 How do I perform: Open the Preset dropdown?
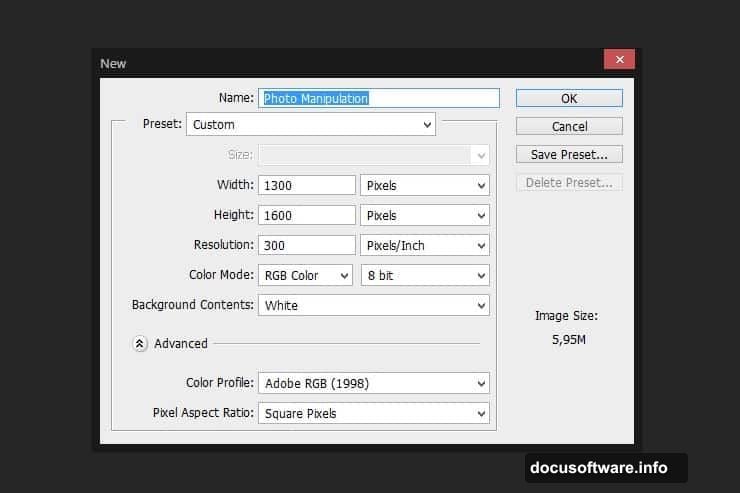pyautogui.click(x=311, y=125)
